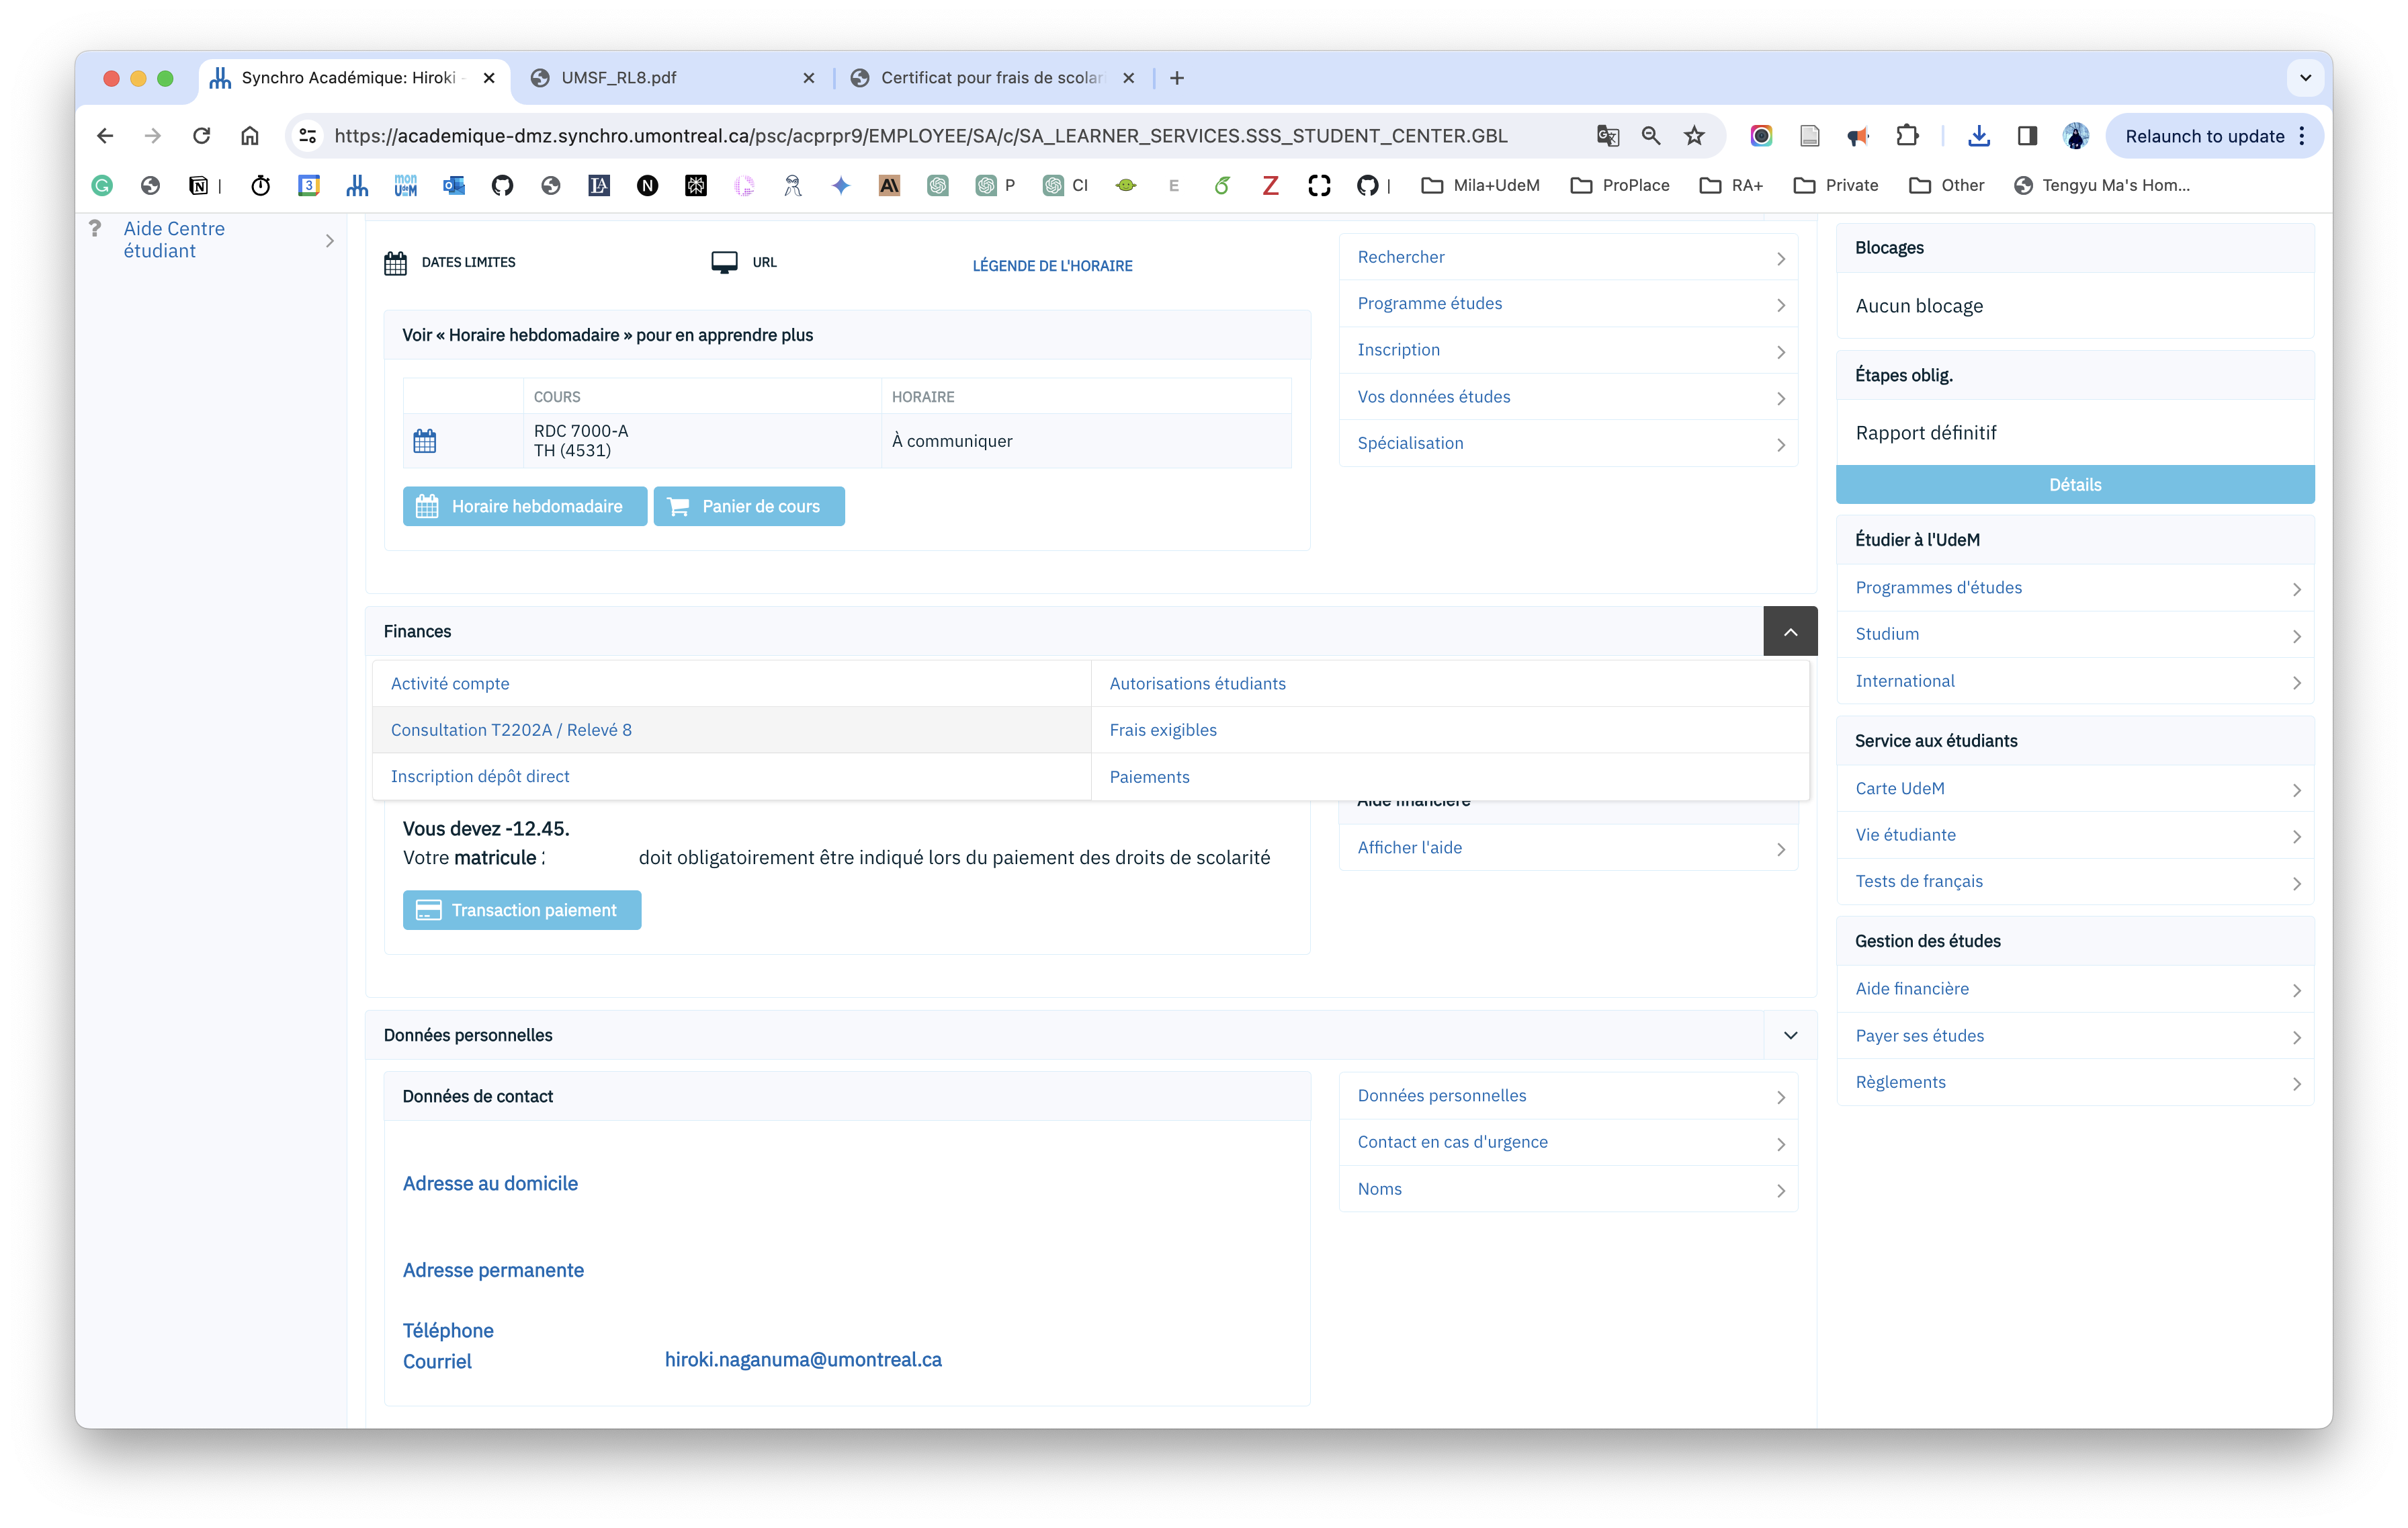
Task: Open the Mila+UdeM bookmarks folder
Action: coord(1481,185)
